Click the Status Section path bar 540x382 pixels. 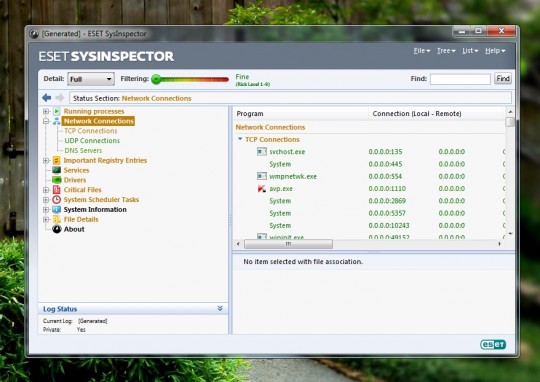coord(290,98)
